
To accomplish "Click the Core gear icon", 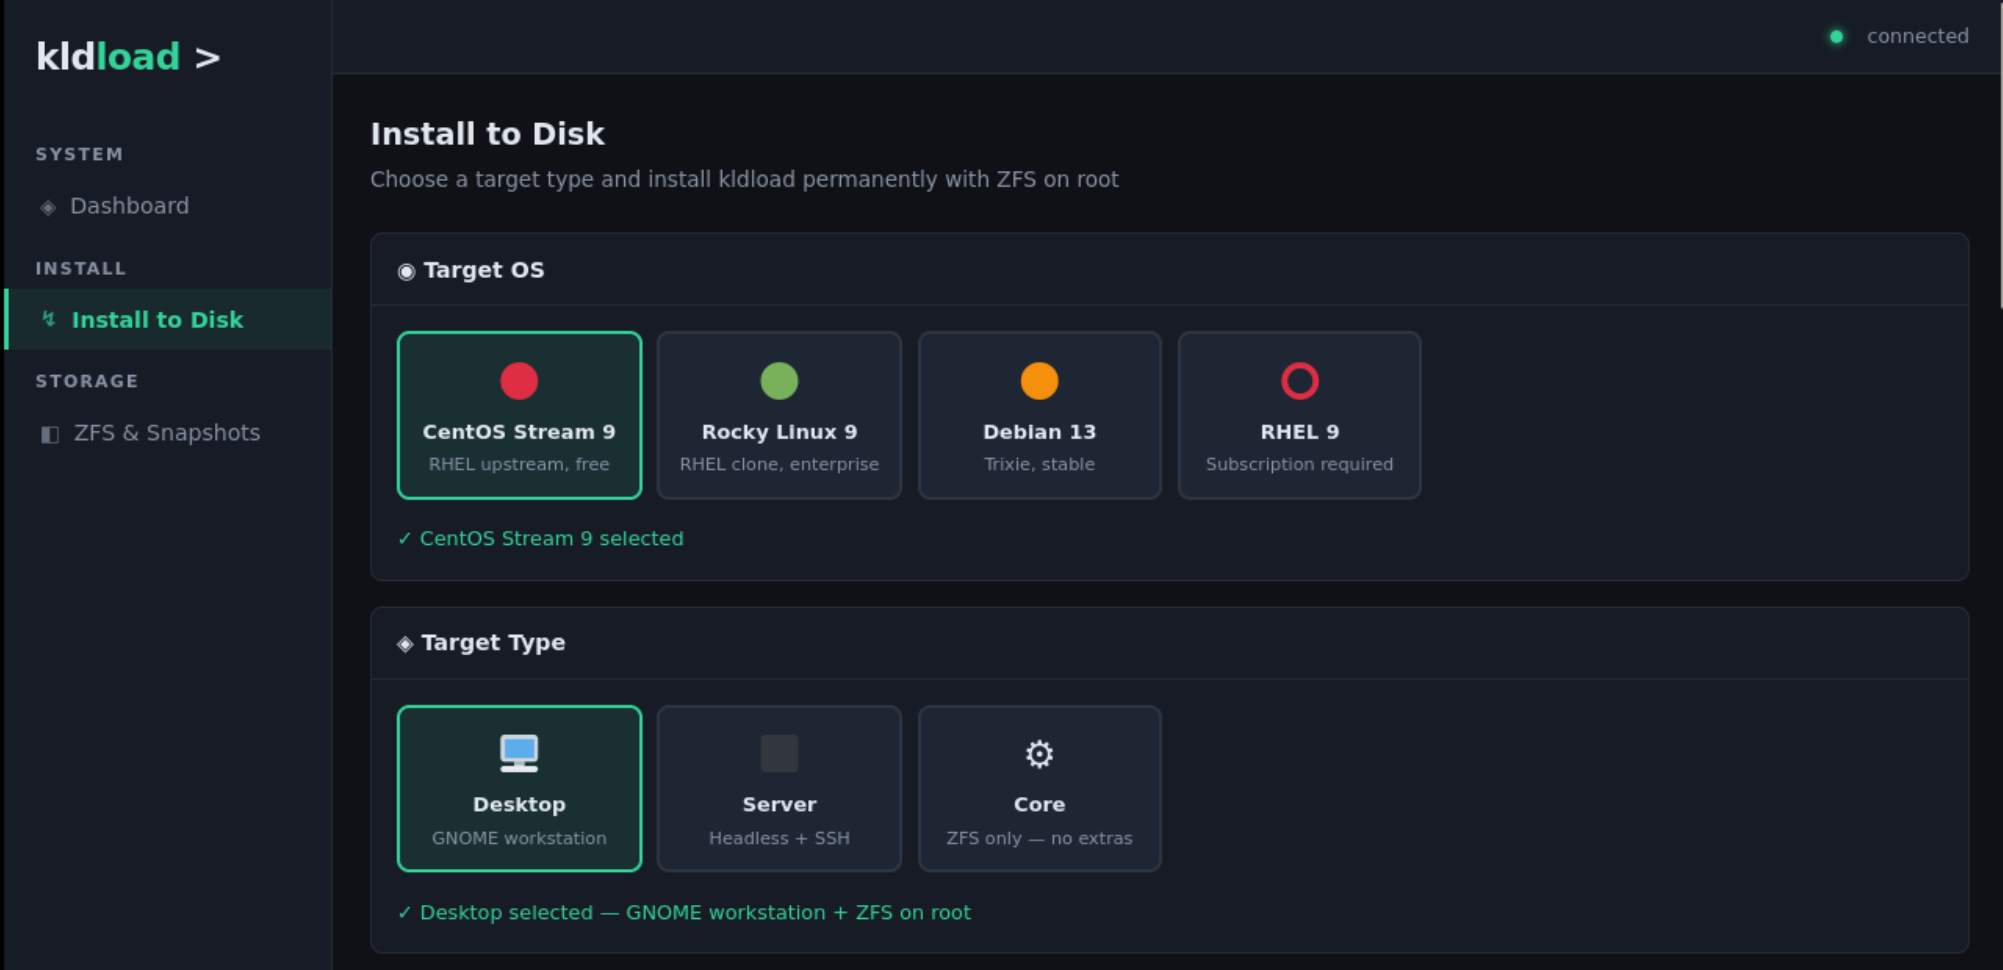I will [x=1039, y=753].
